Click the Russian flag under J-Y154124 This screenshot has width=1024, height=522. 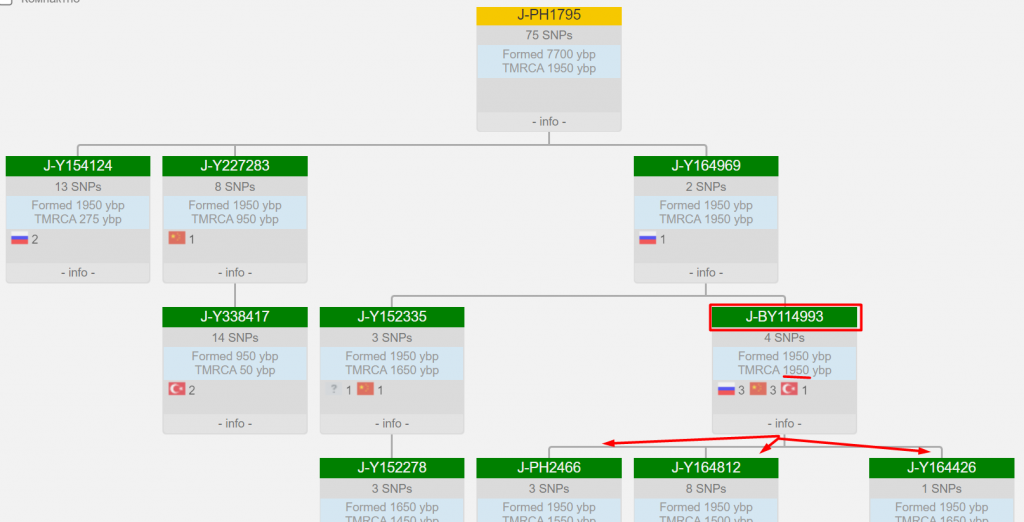(x=19, y=239)
